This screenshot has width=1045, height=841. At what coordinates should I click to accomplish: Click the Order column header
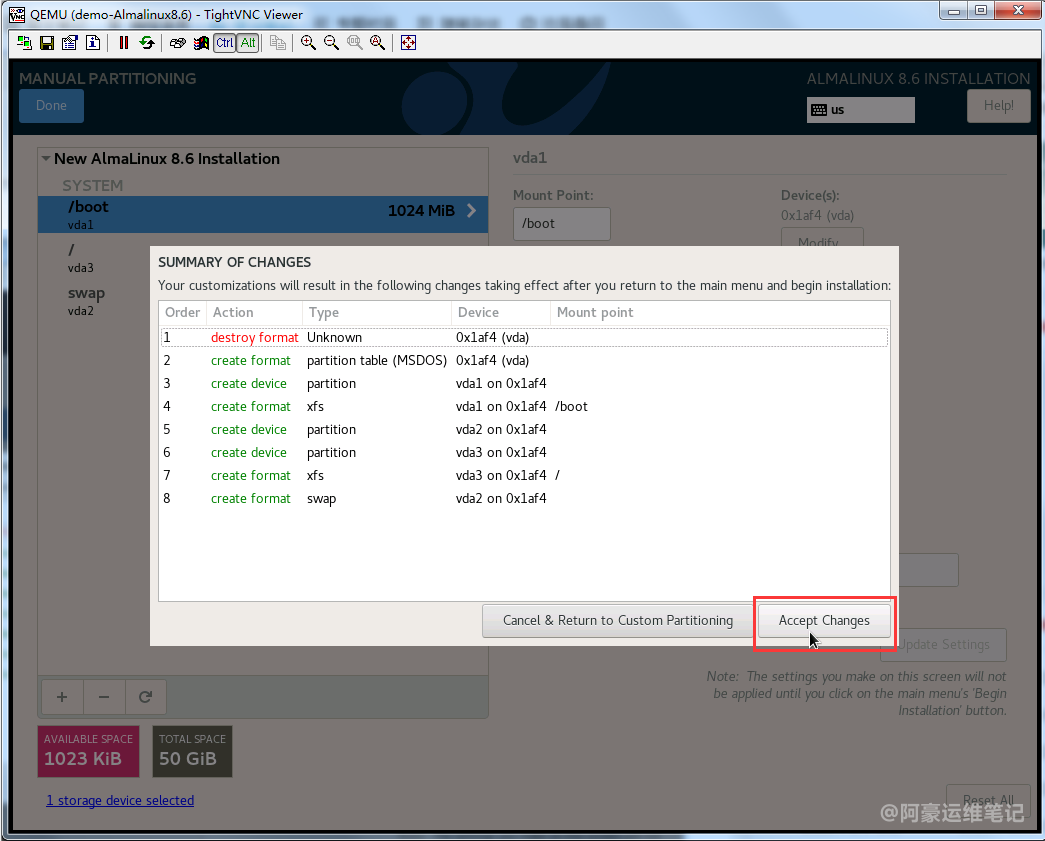tap(183, 313)
